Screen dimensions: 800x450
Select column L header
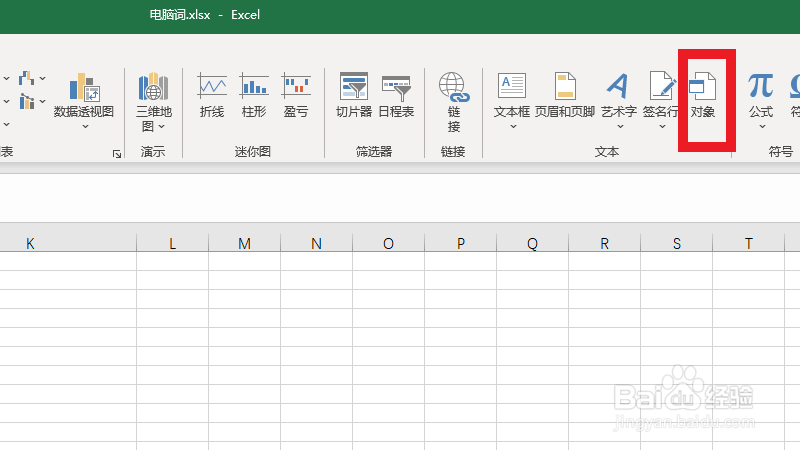172,243
